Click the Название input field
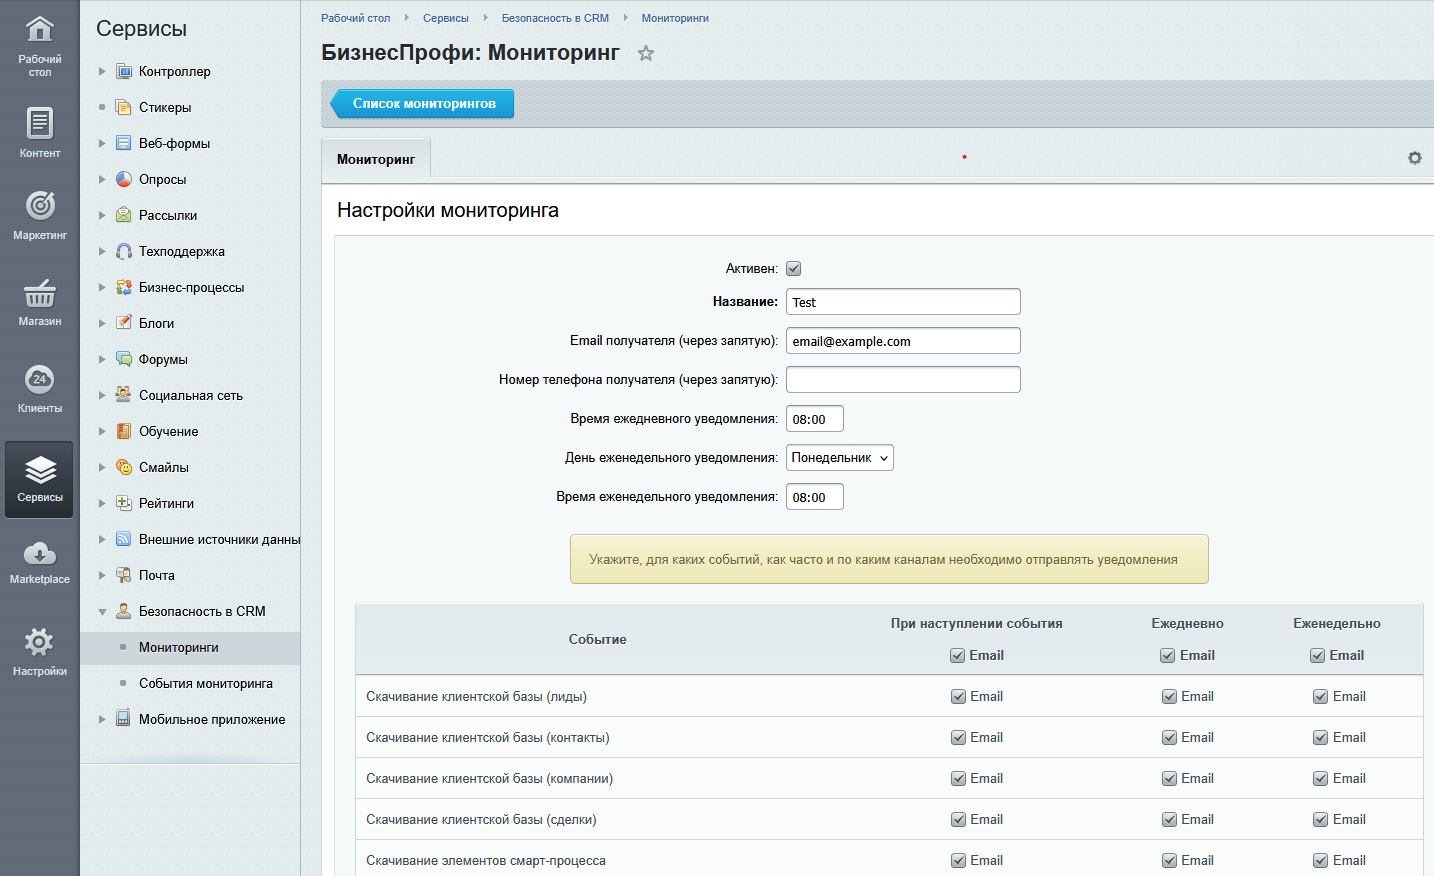Screen dimensions: 1434x876 click(903, 302)
